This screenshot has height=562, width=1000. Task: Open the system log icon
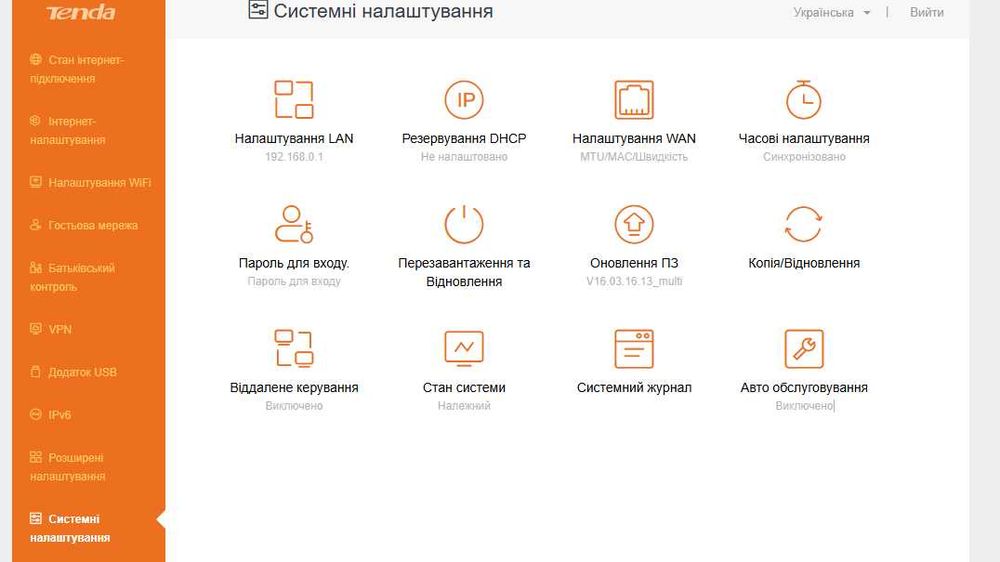tap(634, 348)
